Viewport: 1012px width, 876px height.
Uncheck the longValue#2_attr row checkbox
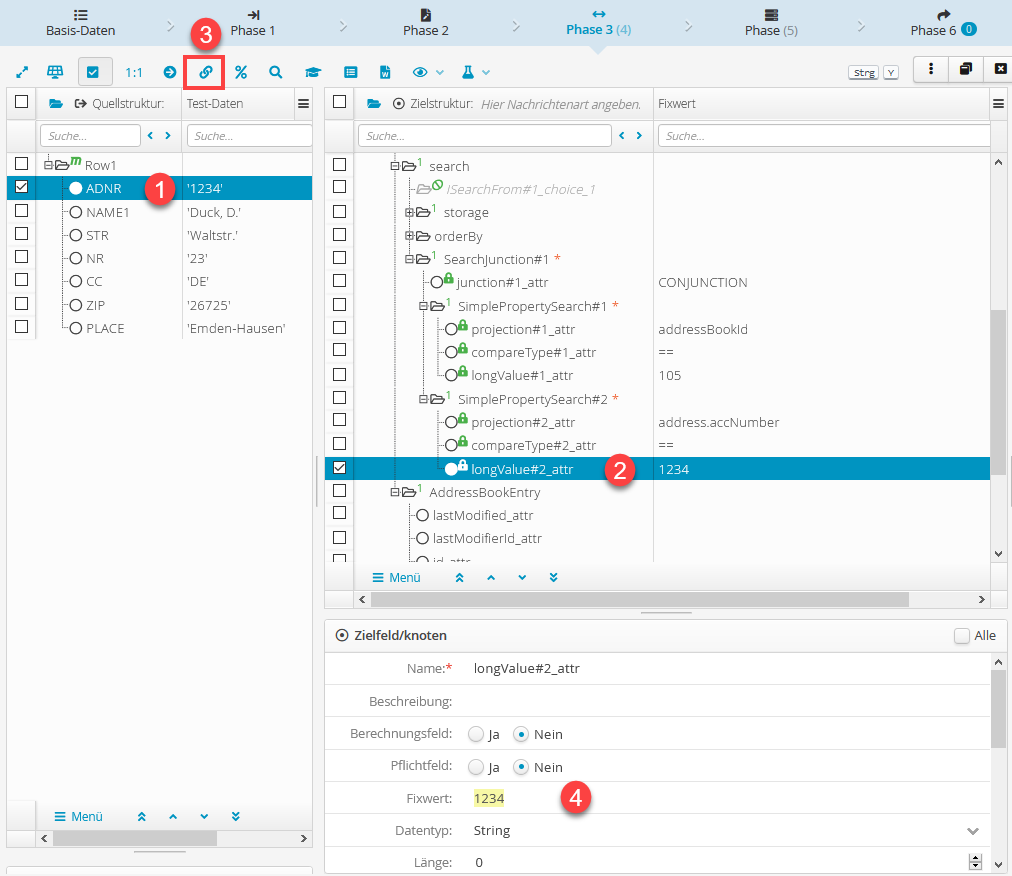339,467
